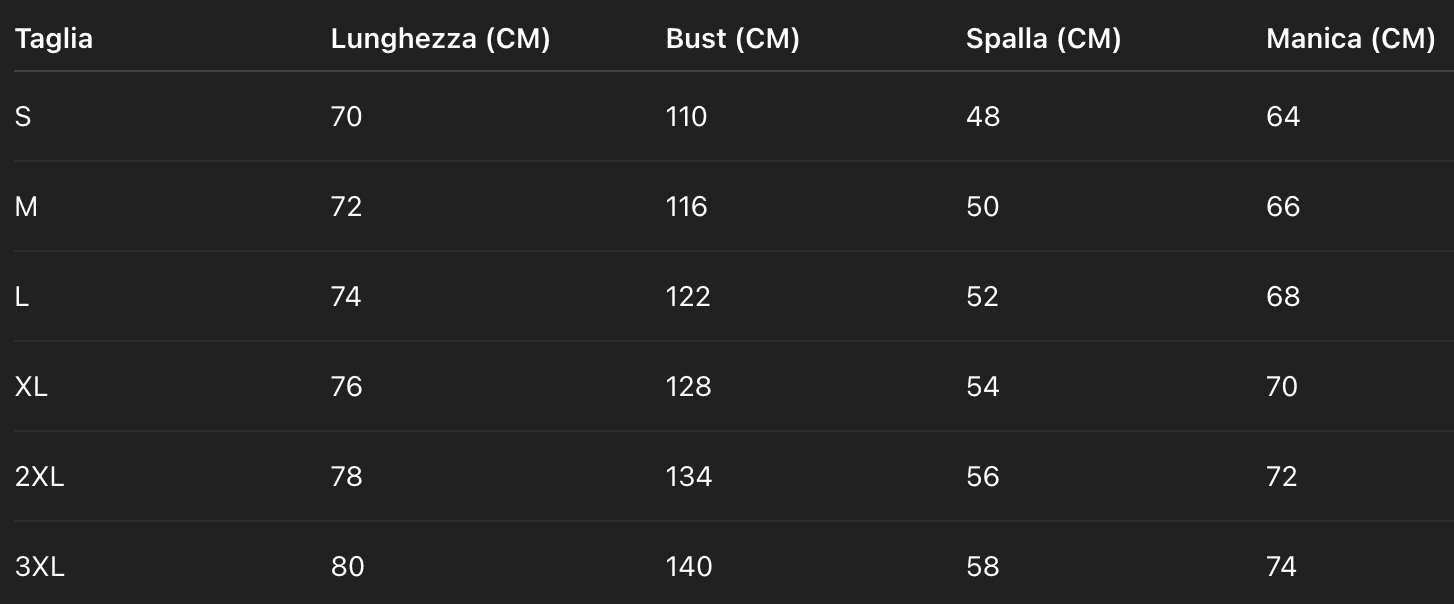This screenshot has width=1454, height=604.
Task: Click the Bust (CM) column header
Action: pos(732,39)
